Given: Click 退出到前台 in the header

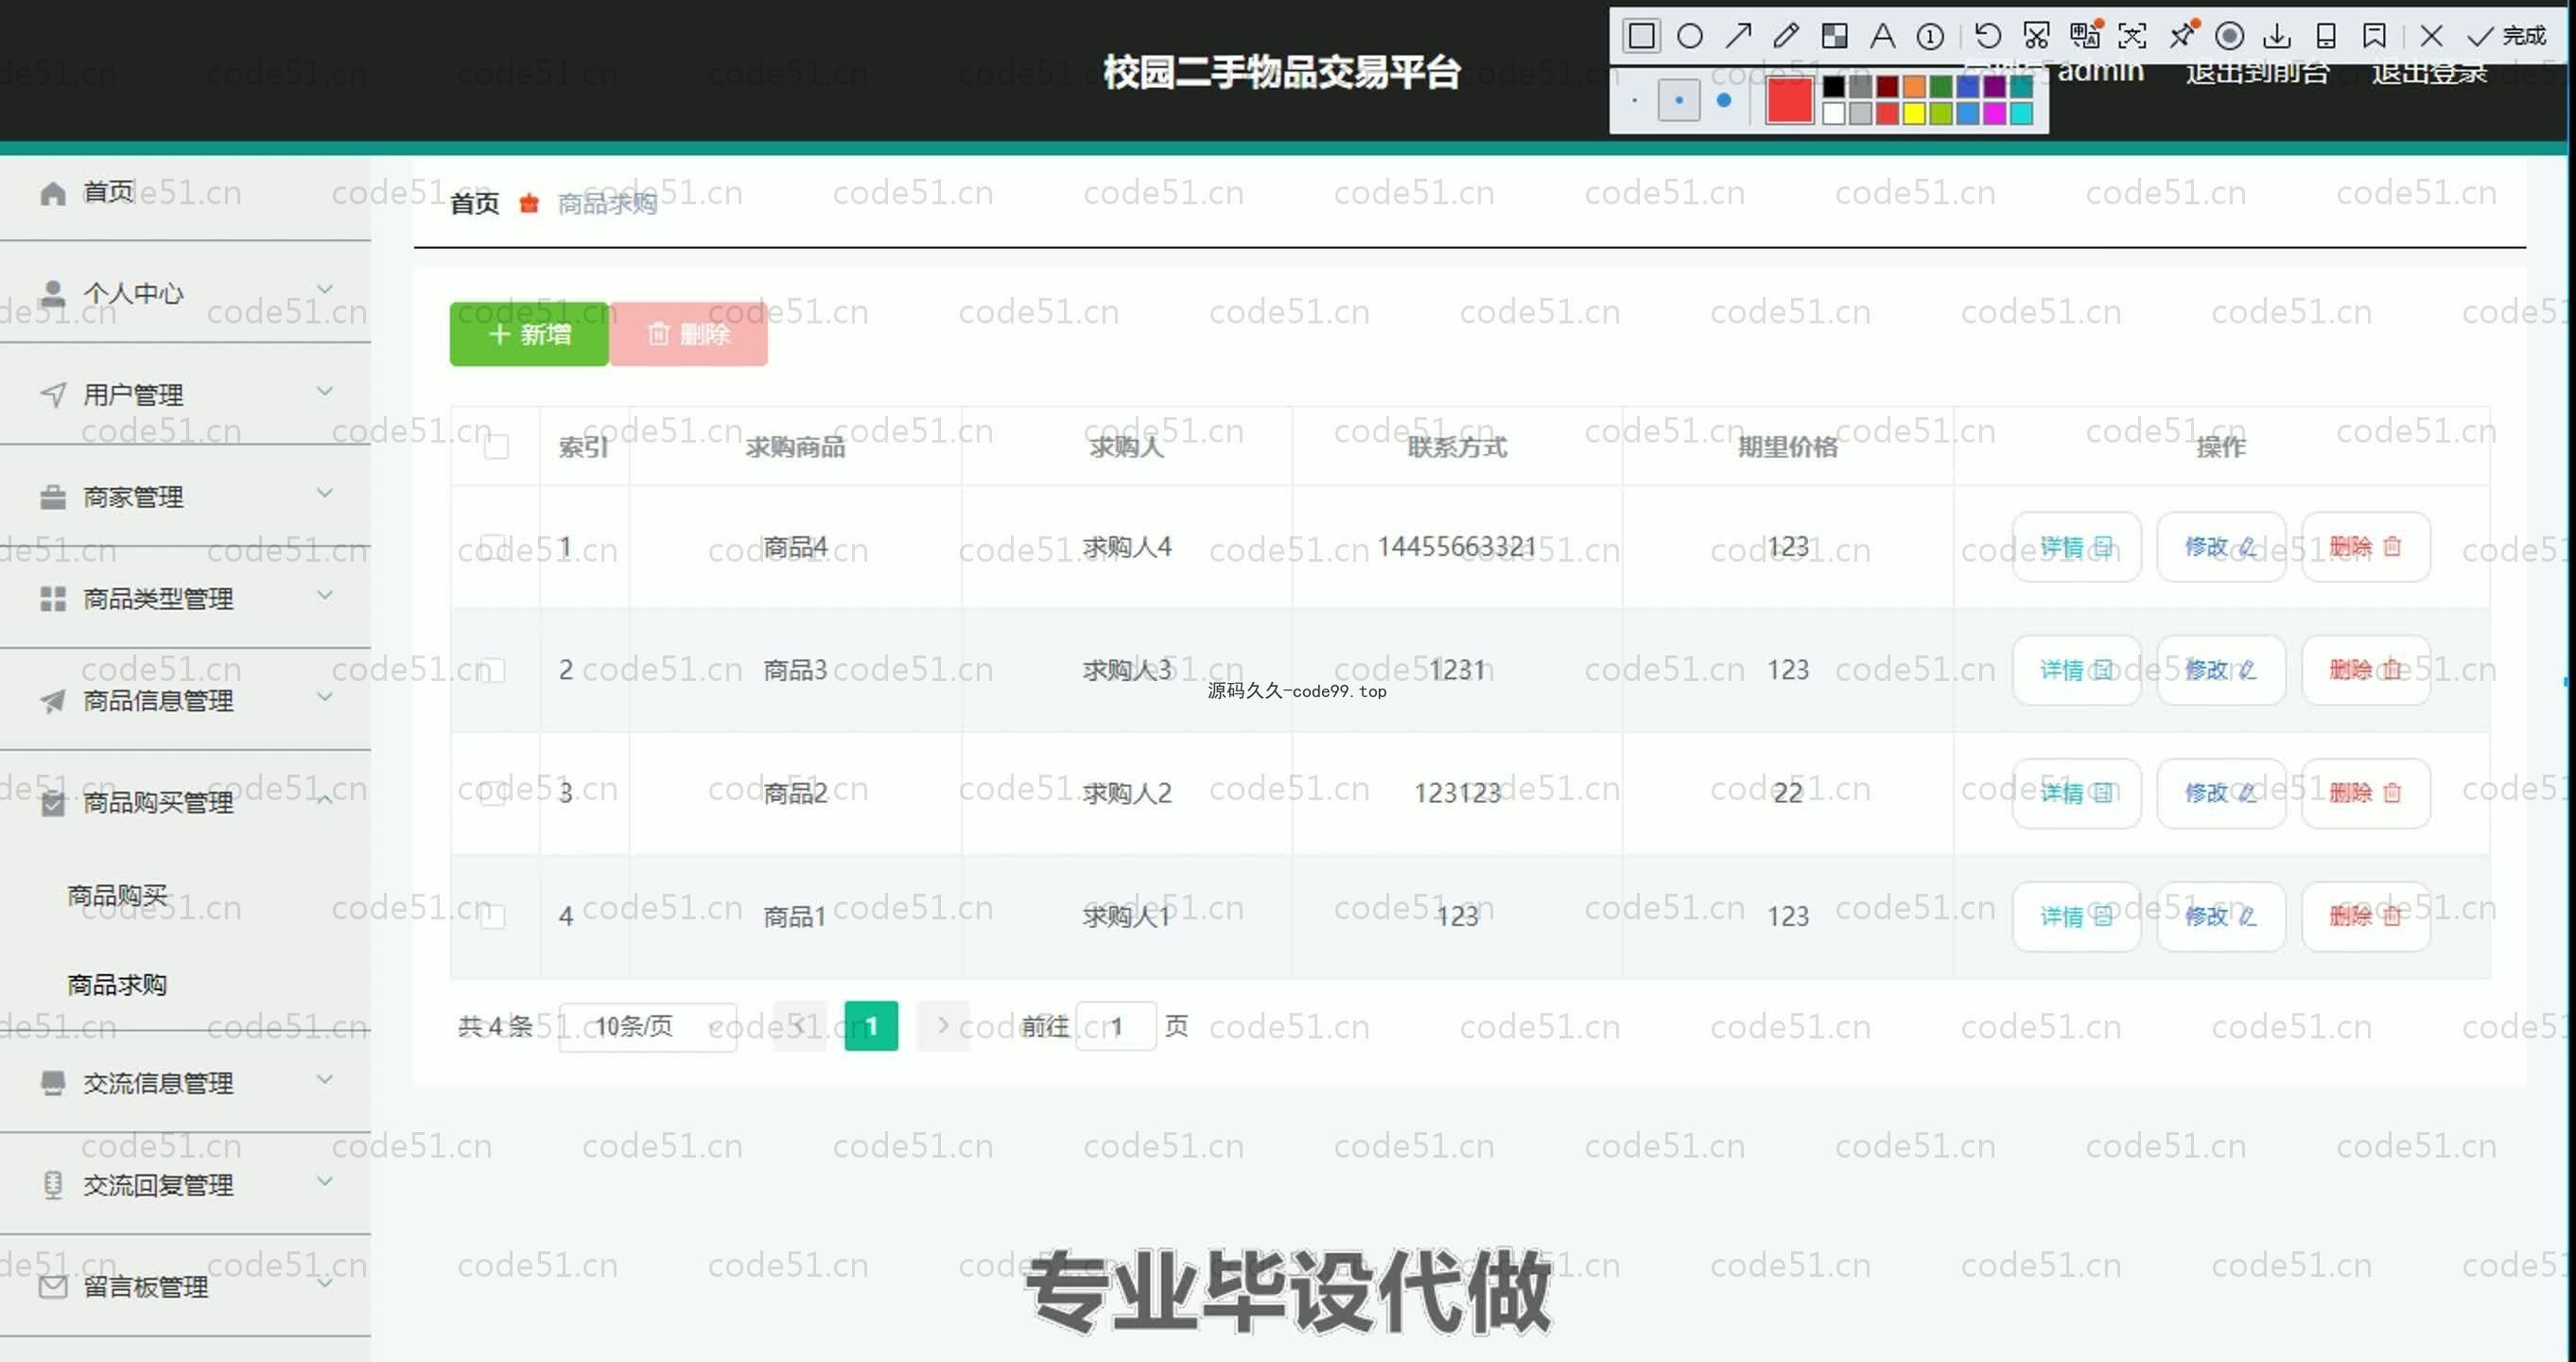Looking at the screenshot, I should (x=2258, y=72).
